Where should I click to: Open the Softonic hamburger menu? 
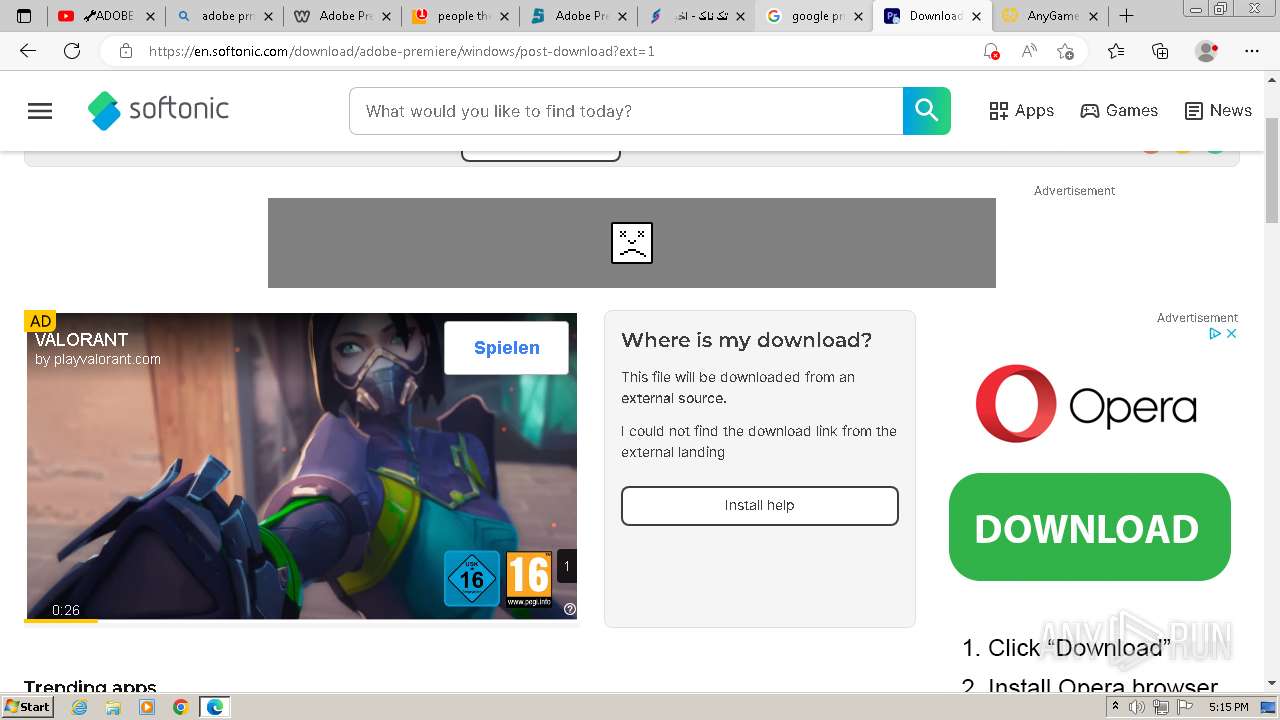pyautogui.click(x=40, y=111)
